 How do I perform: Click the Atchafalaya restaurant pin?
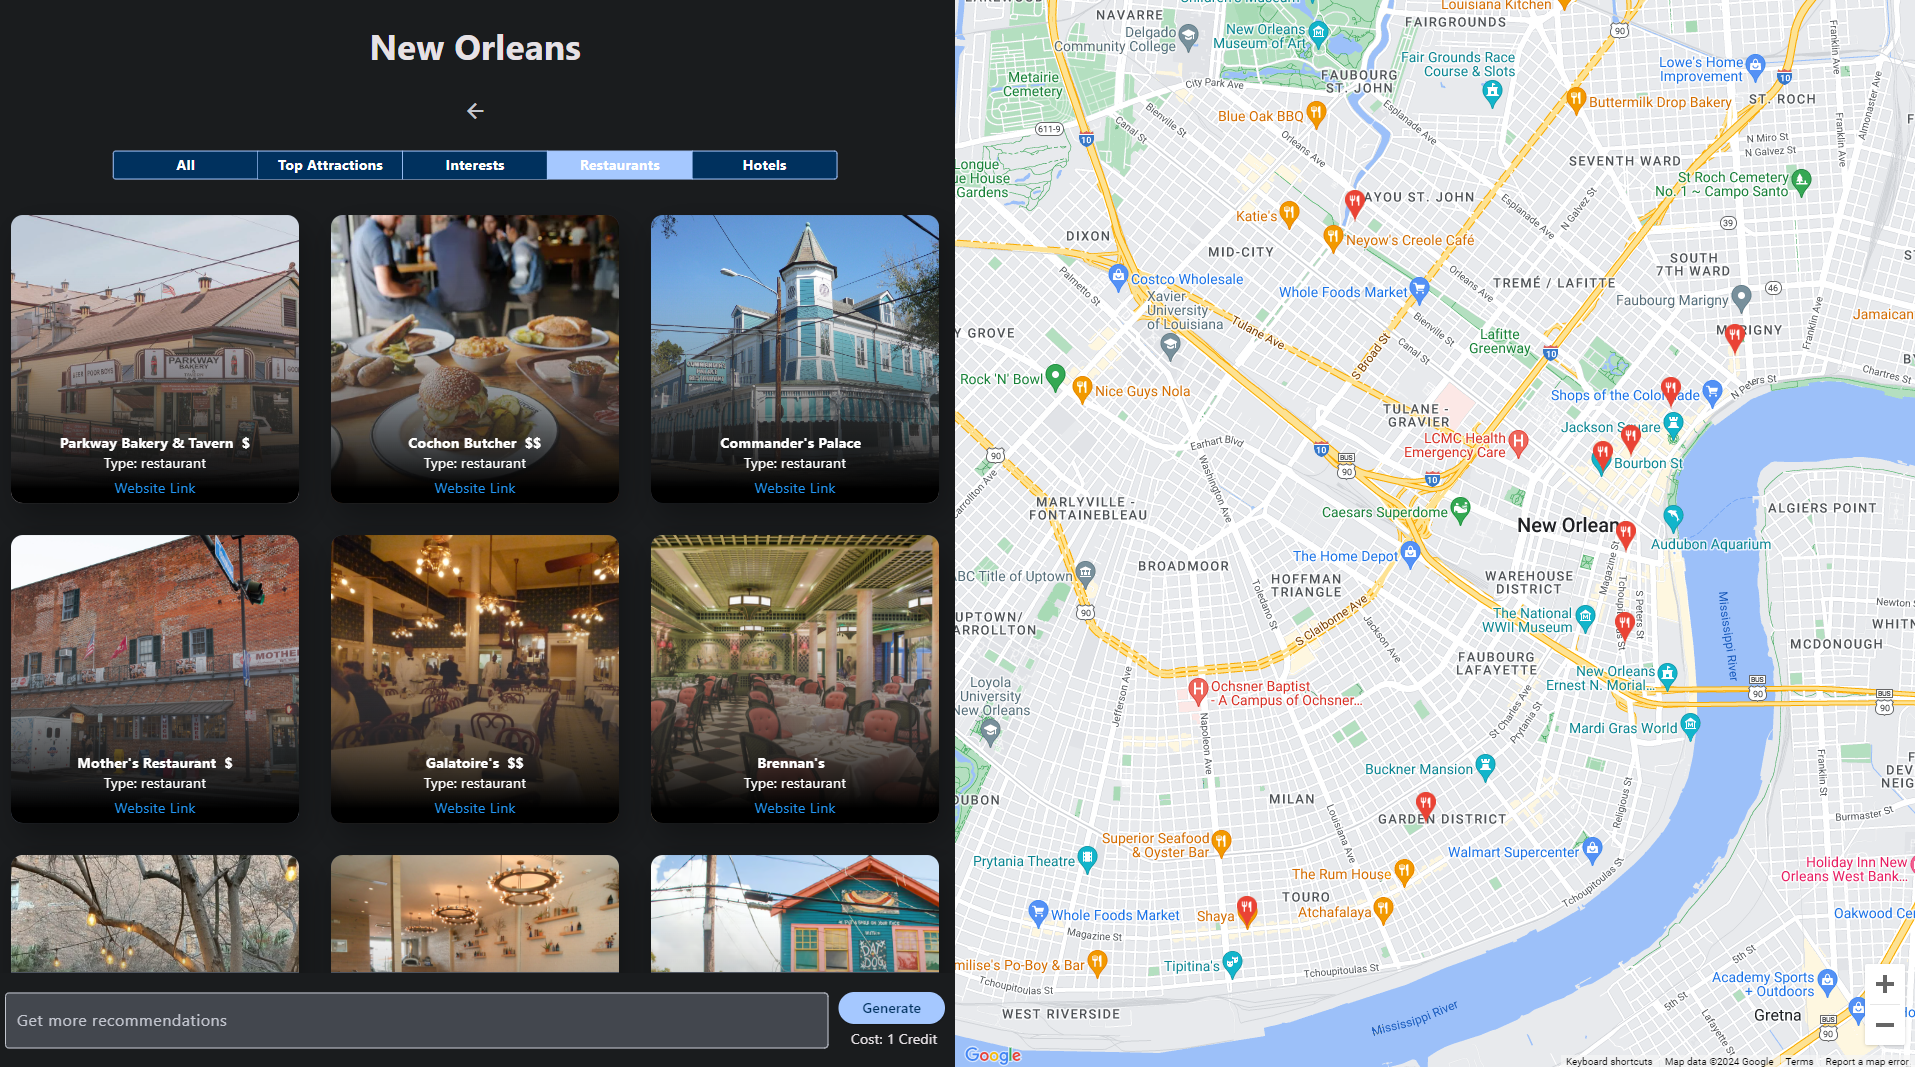(x=1383, y=910)
